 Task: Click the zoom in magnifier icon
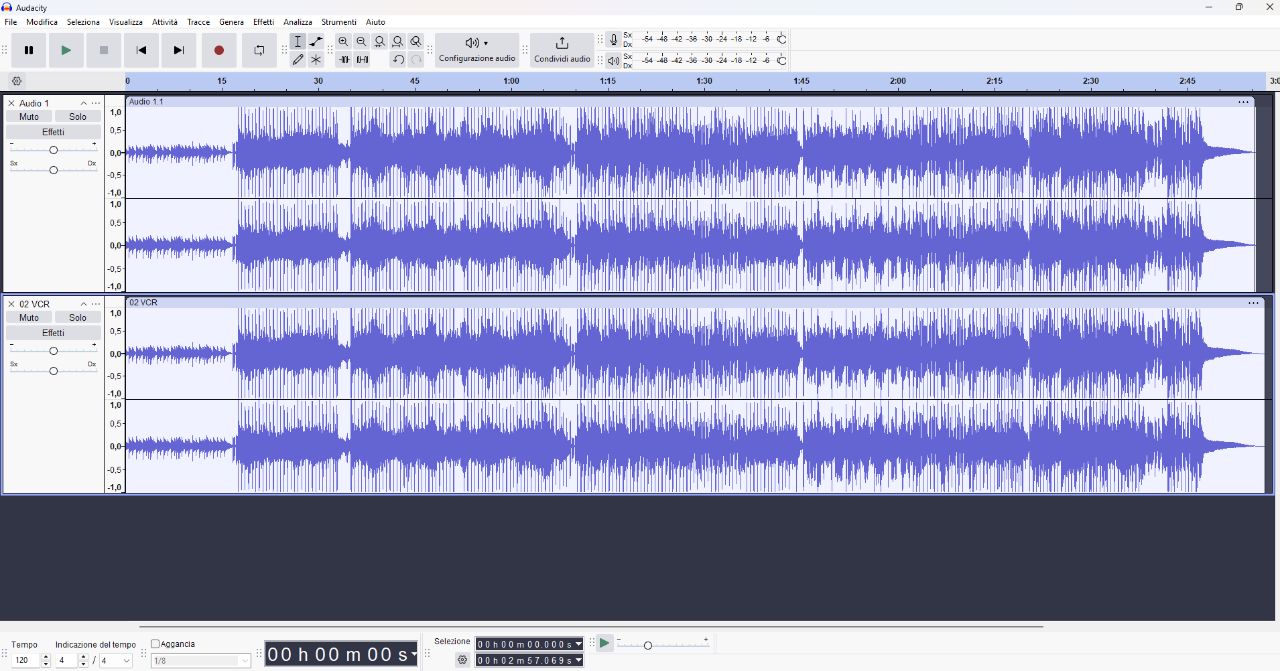point(343,41)
